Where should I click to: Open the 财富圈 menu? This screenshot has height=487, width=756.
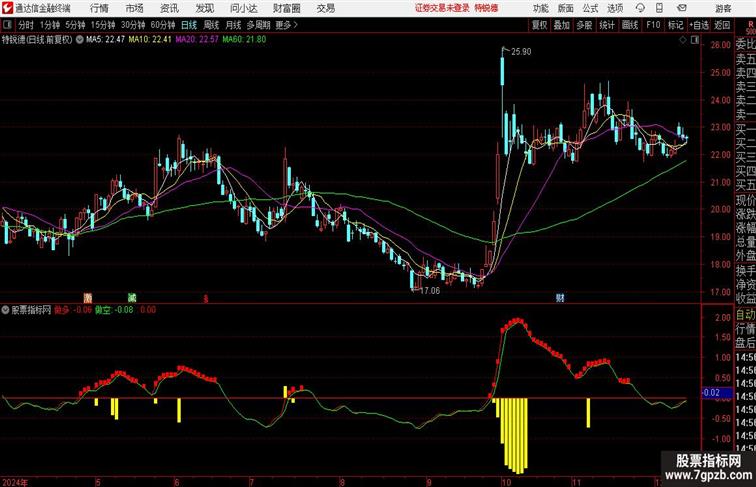coord(286,8)
